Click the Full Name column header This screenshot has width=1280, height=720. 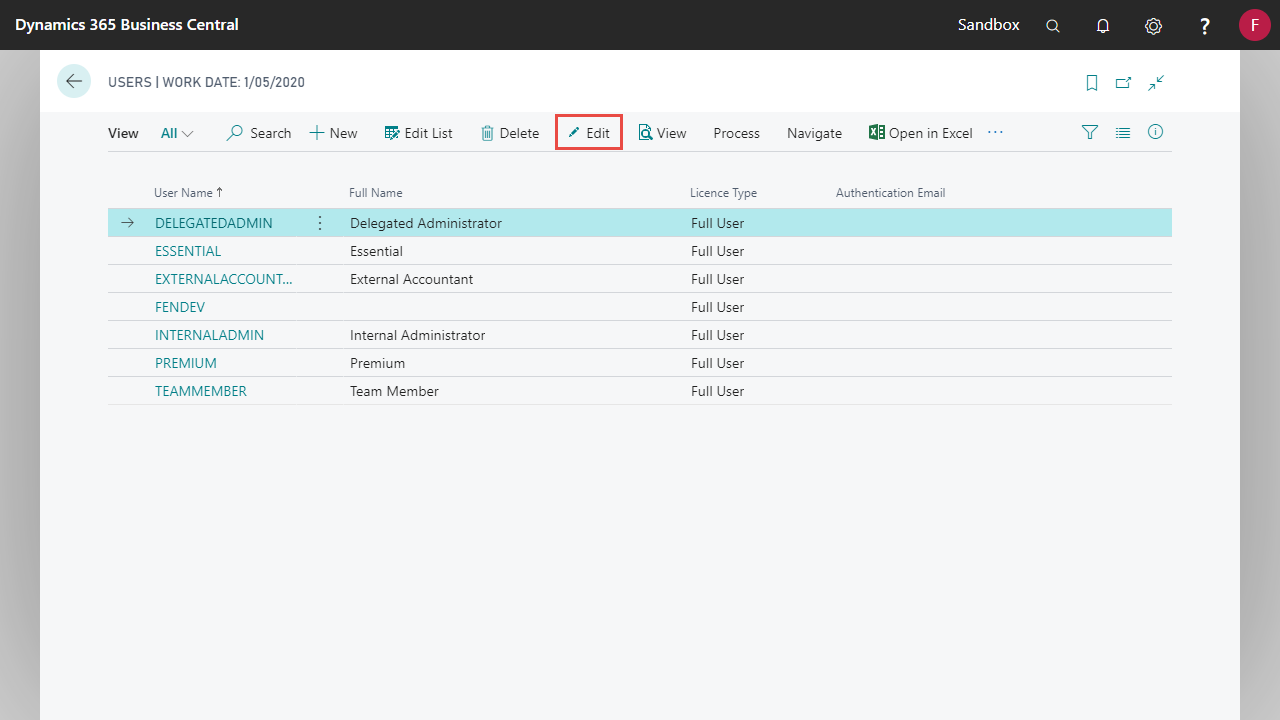(376, 193)
